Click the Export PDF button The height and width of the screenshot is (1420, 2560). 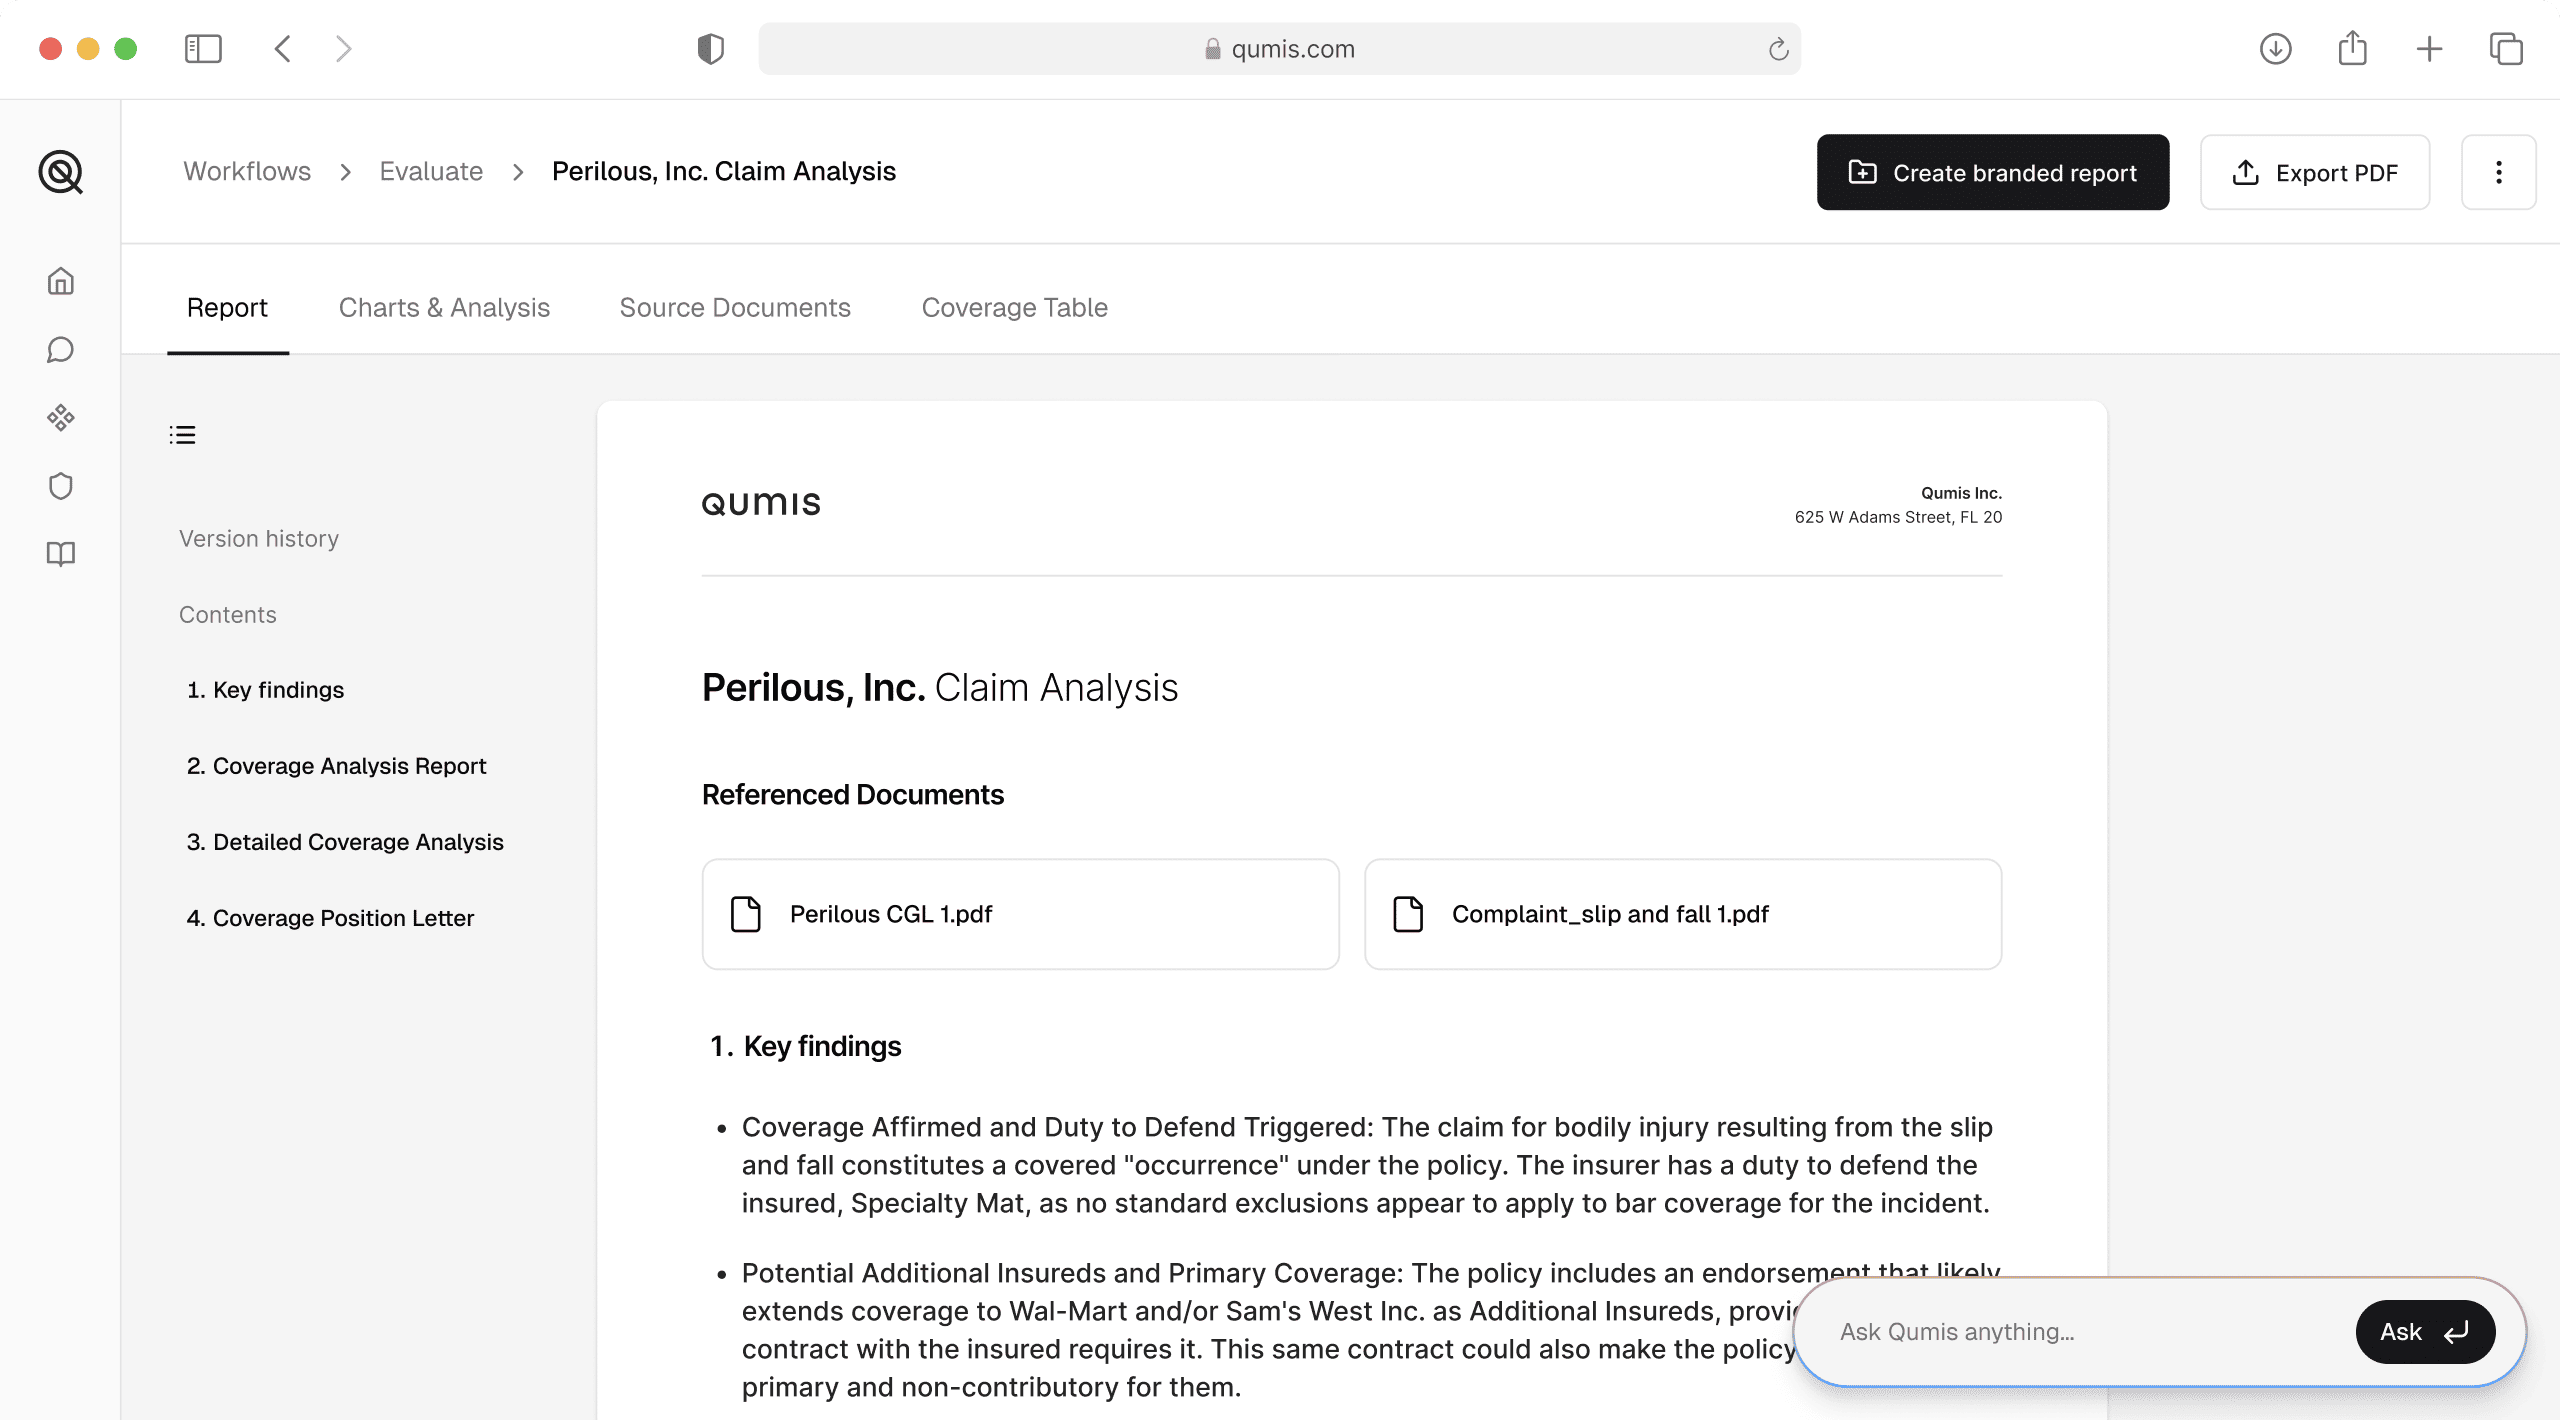point(2315,172)
